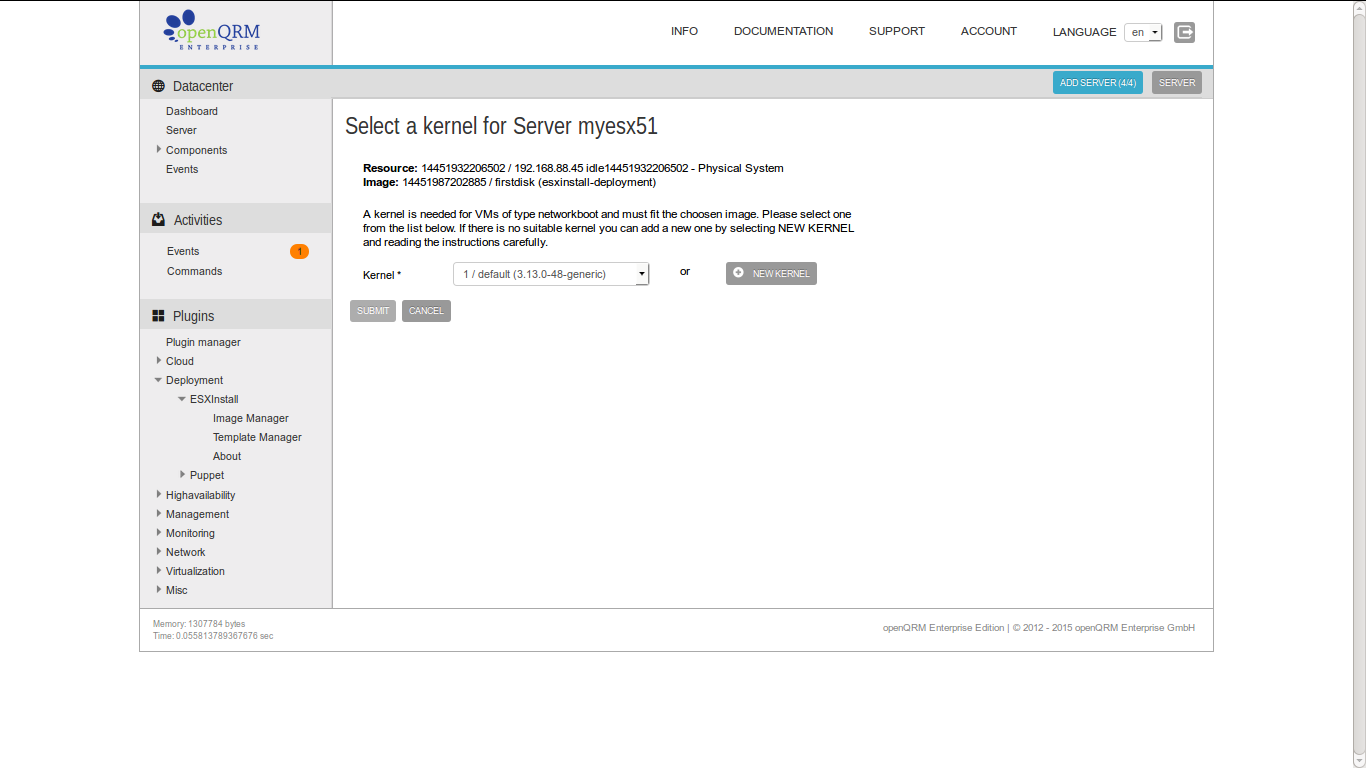Open the ESXInstall About page

[227, 456]
